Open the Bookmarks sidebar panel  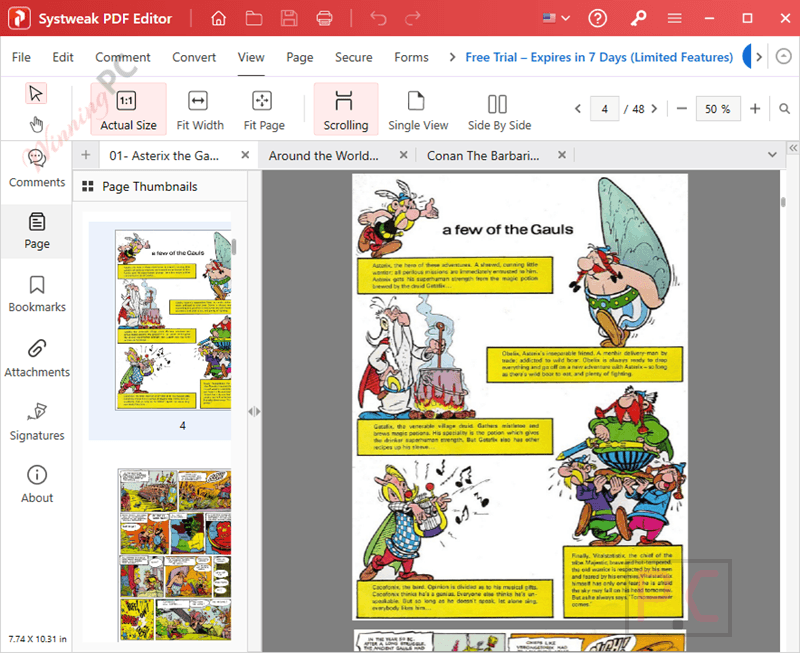point(37,294)
